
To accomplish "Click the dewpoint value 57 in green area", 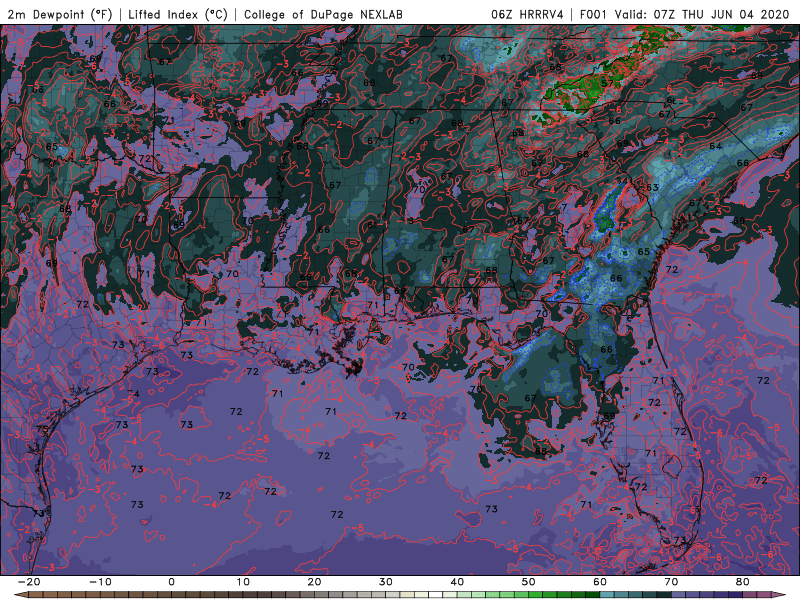I will coord(607,83).
